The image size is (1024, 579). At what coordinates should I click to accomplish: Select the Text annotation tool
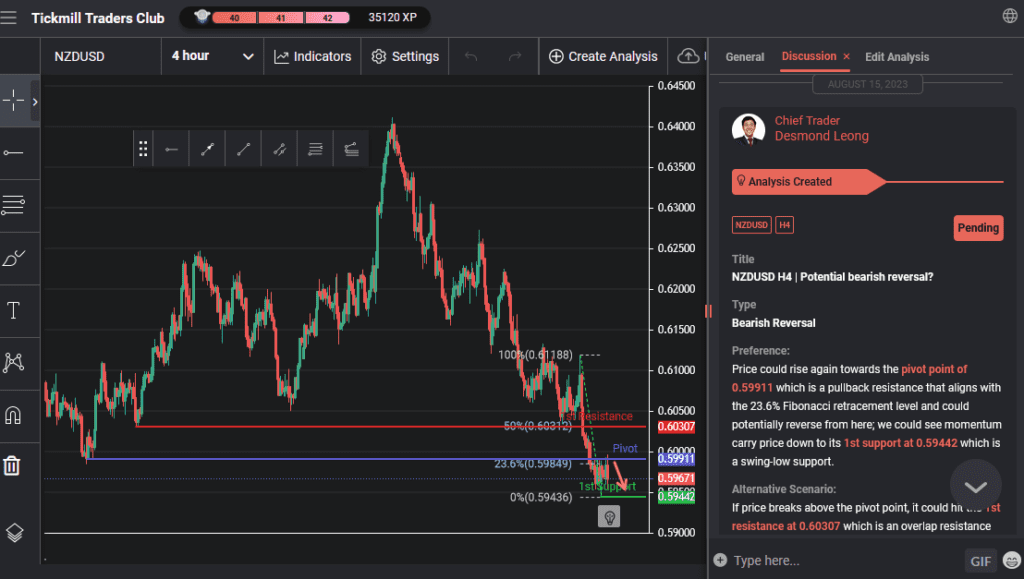coord(14,311)
